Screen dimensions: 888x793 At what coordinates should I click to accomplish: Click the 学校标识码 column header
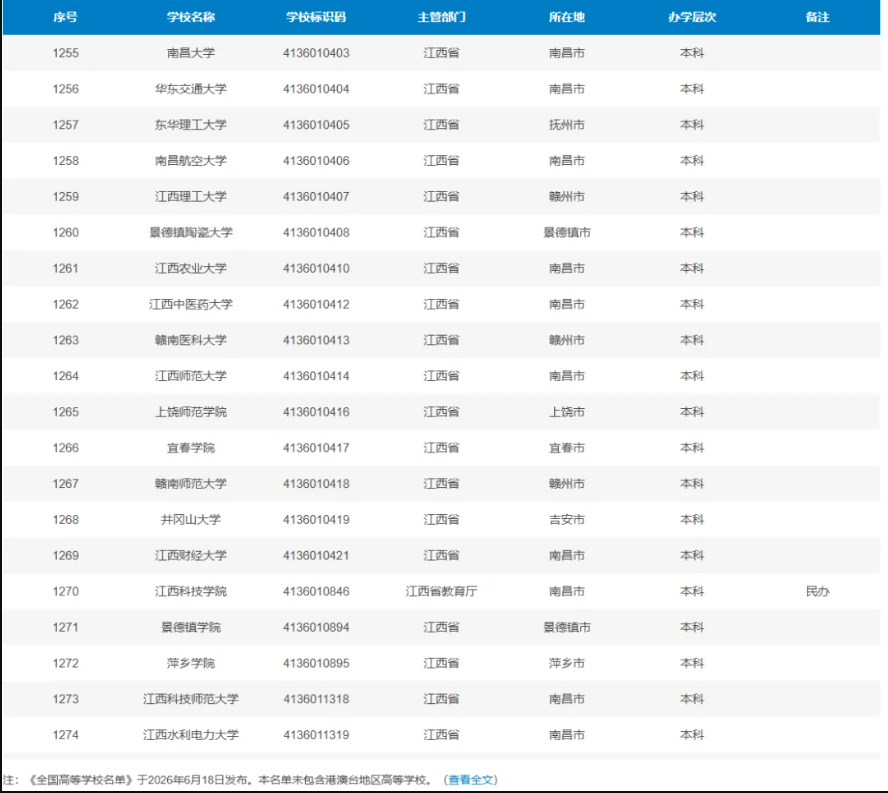pos(316,17)
